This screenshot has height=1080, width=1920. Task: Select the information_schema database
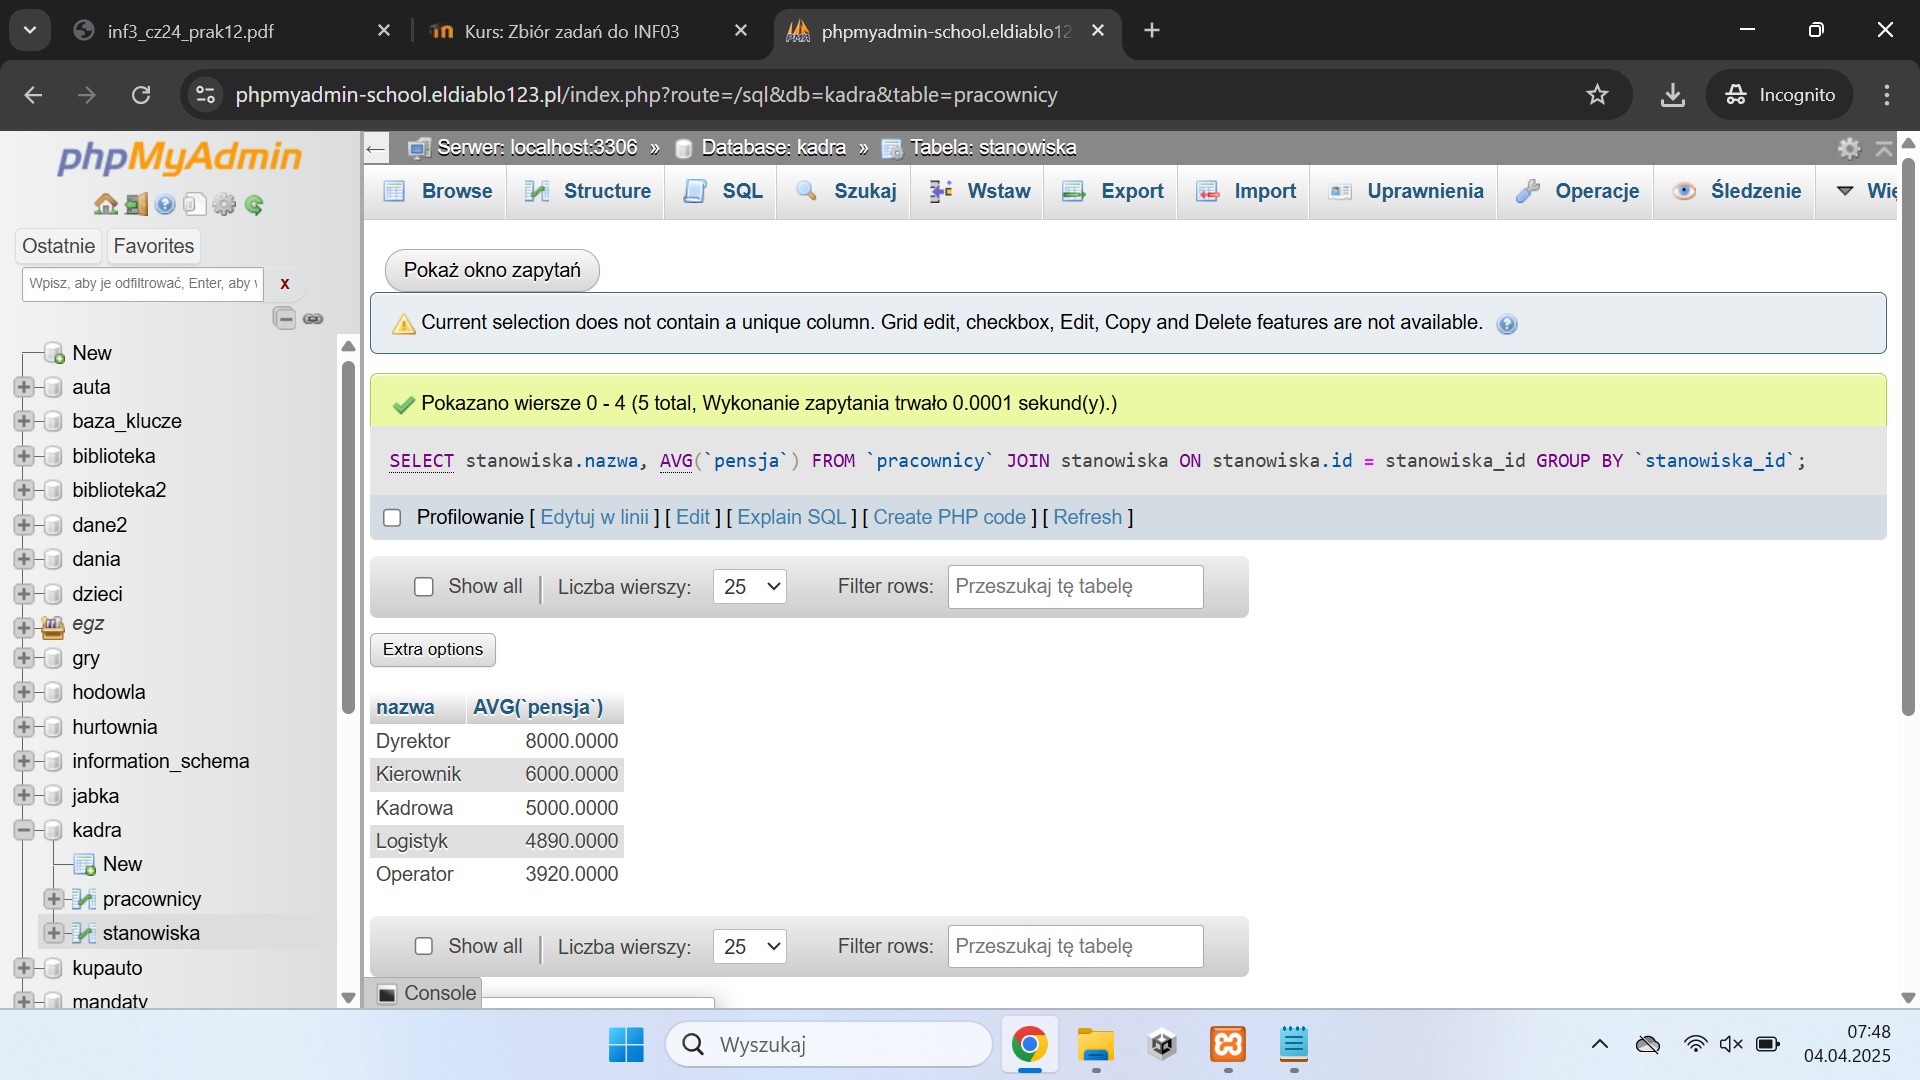point(161,761)
